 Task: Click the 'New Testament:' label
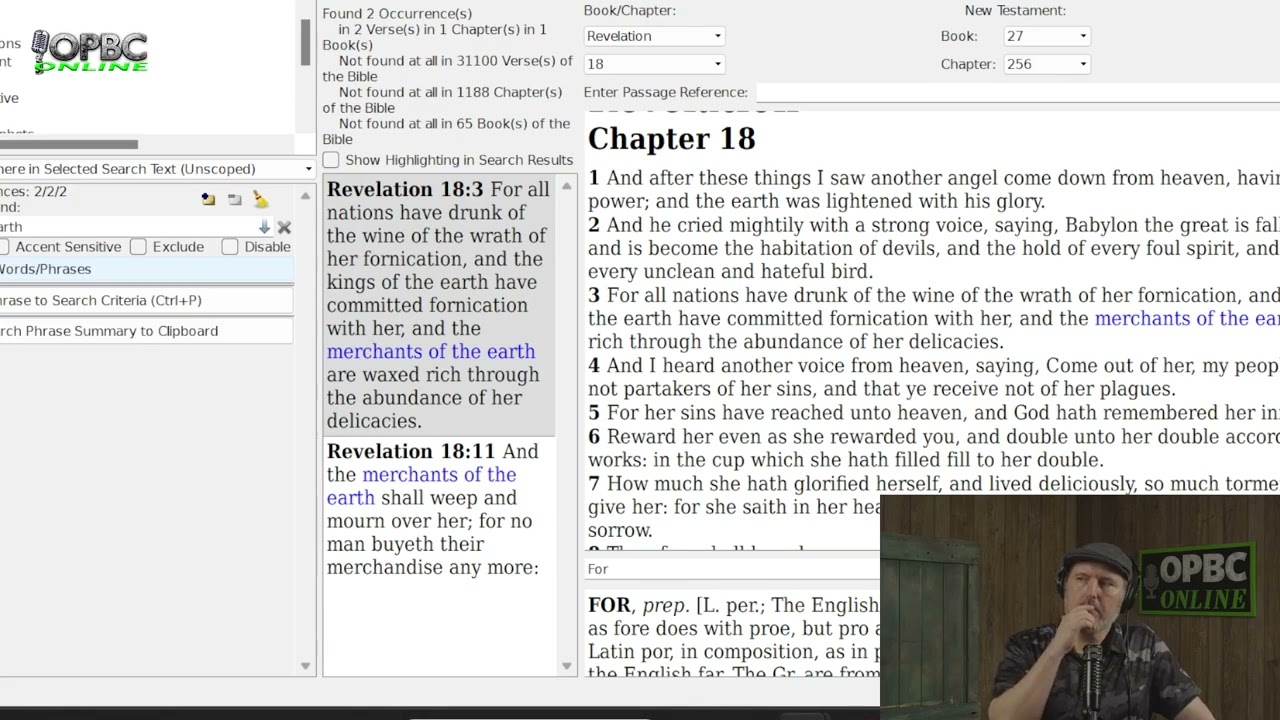coord(1015,11)
